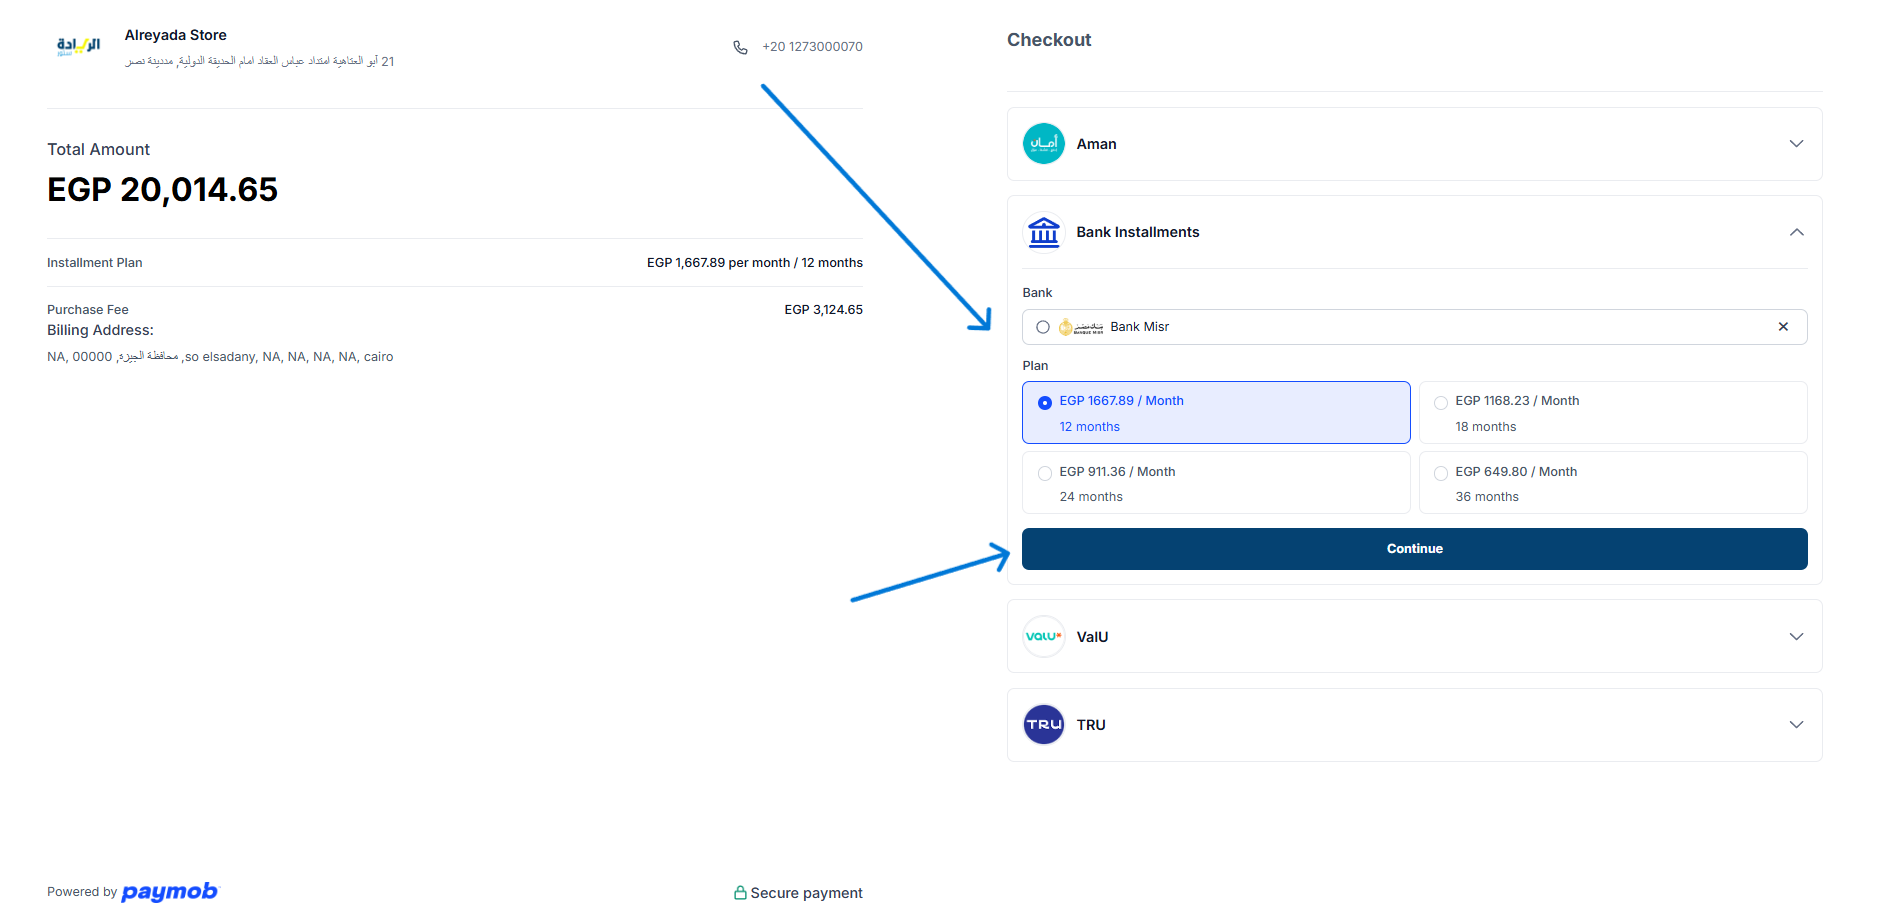Expand the Aman payment option chevron
Screen dimensions: 1878x916
(1796, 144)
